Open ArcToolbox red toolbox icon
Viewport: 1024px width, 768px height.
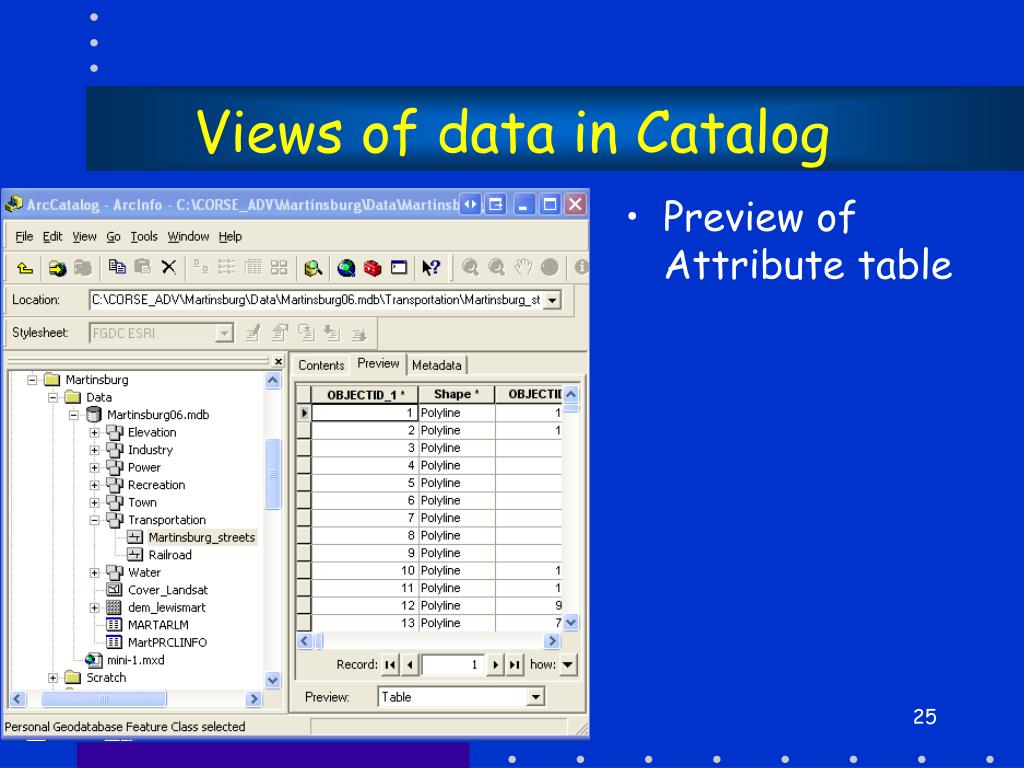coord(372,268)
